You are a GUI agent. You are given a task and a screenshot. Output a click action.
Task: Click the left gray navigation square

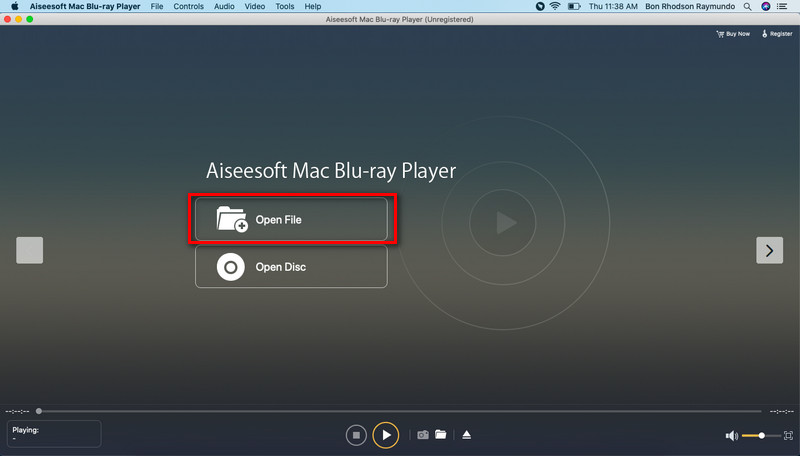[x=30, y=250]
